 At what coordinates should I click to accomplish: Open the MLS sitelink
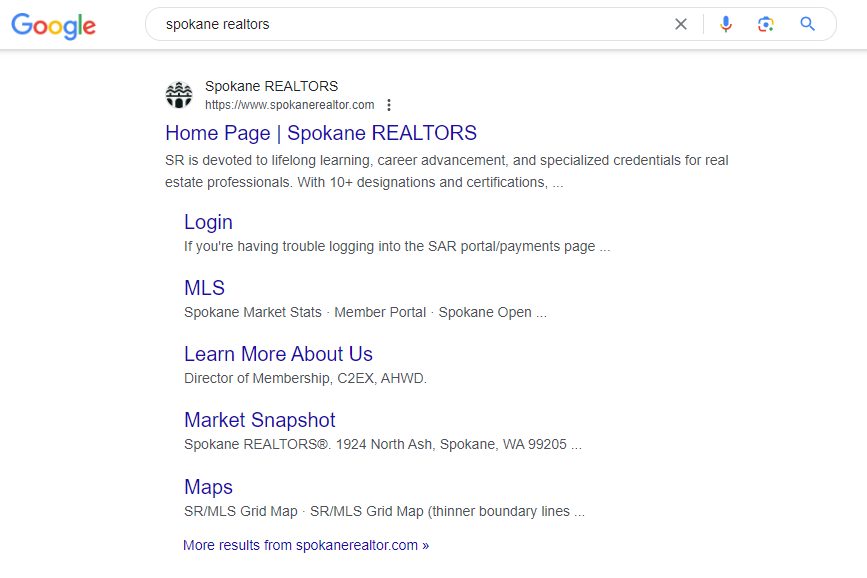[204, 288]
